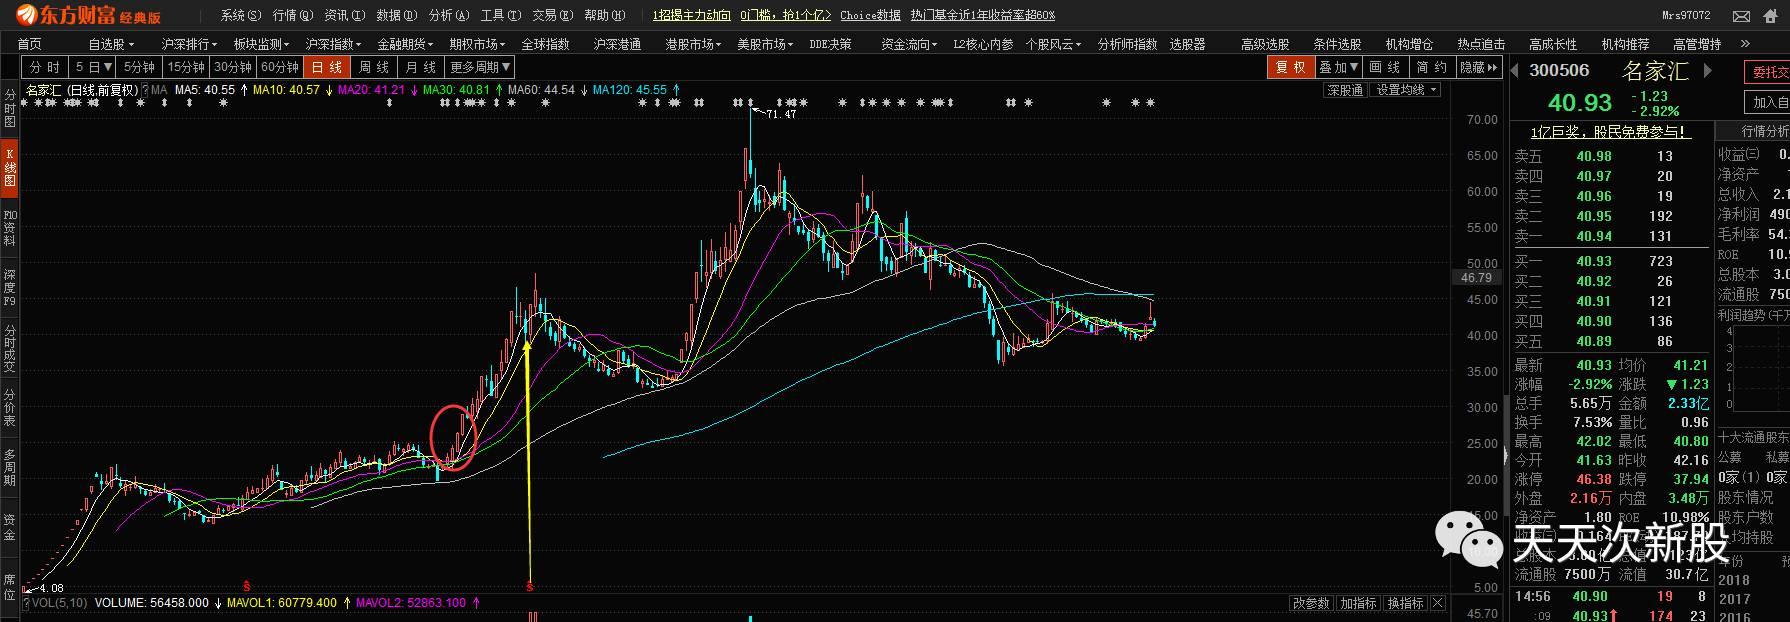Click the 隐藏 hide panel button
Viewport: 1790px width, 622px height.
point(1479,67)
